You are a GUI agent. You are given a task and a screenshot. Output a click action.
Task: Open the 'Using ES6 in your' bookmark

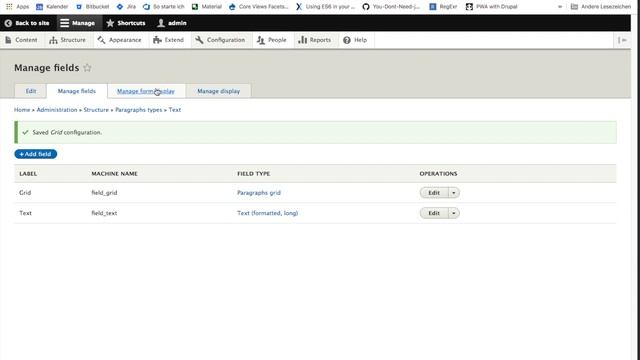point(325,7)
